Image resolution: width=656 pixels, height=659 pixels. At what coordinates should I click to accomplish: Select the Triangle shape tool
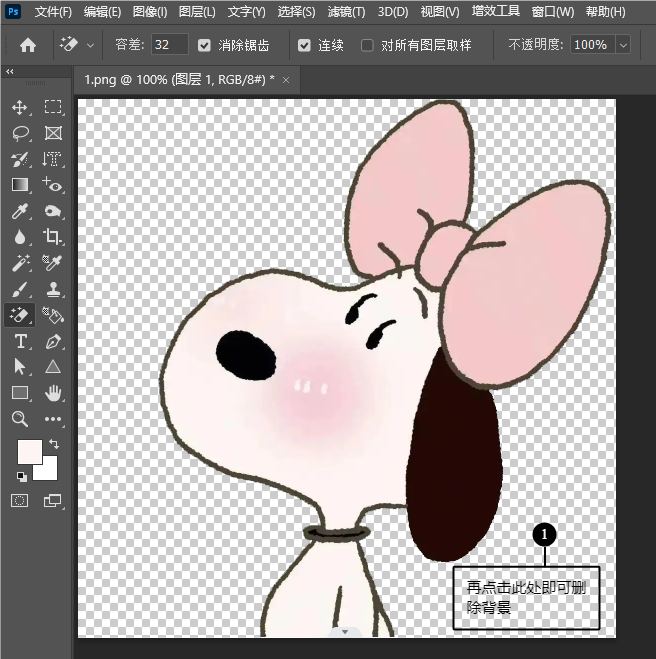pos(53,366)
